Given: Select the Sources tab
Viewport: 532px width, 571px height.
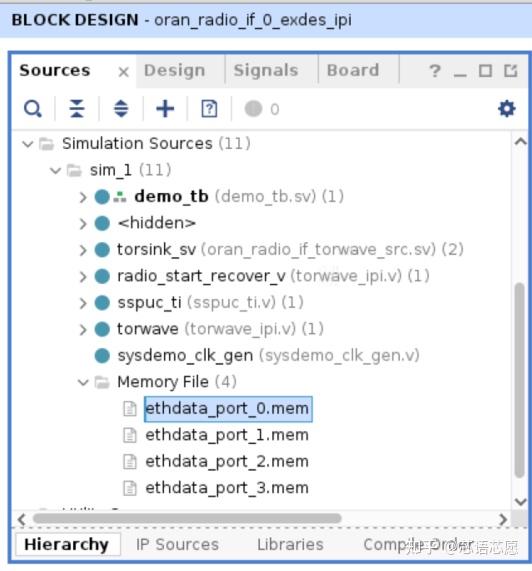Looking at the screenshot, I should tap(55, 71).
